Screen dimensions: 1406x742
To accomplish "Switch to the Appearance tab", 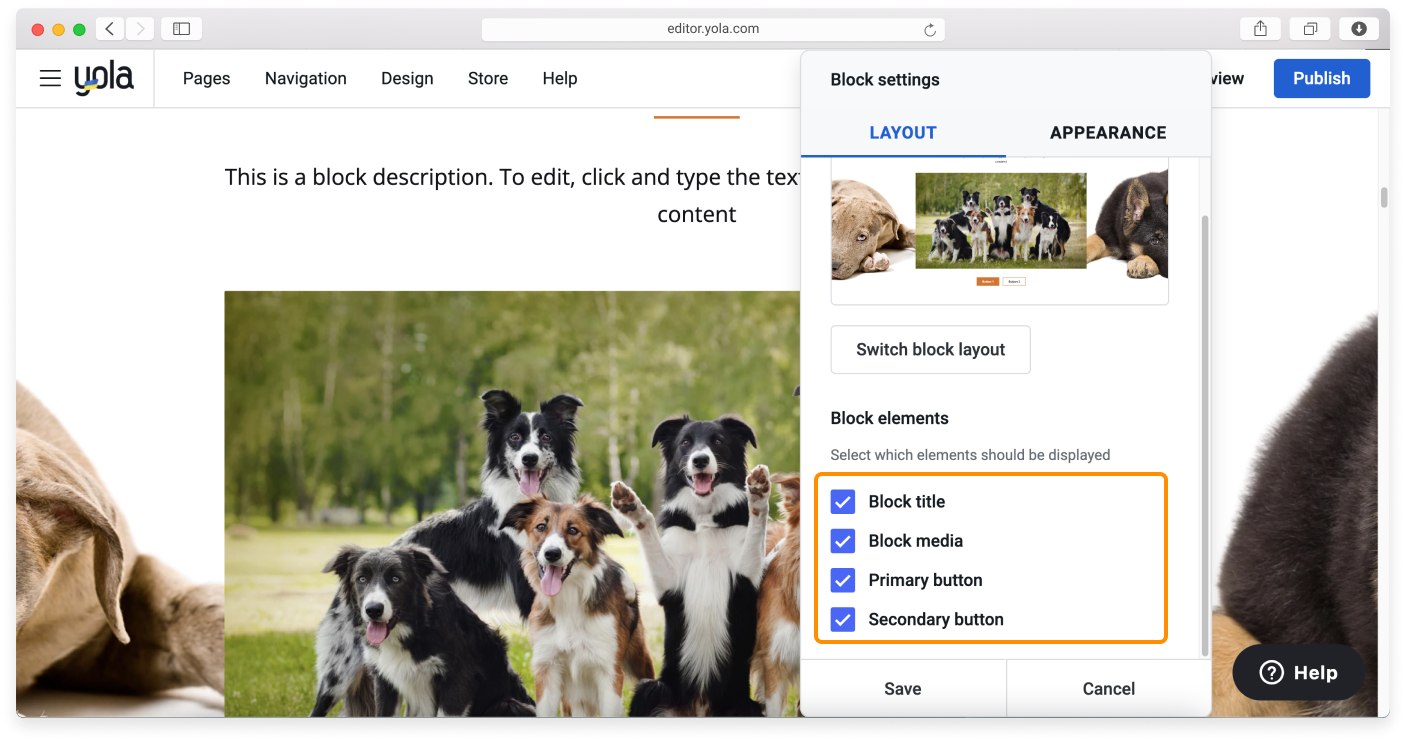I will [x=1107, y=132].
